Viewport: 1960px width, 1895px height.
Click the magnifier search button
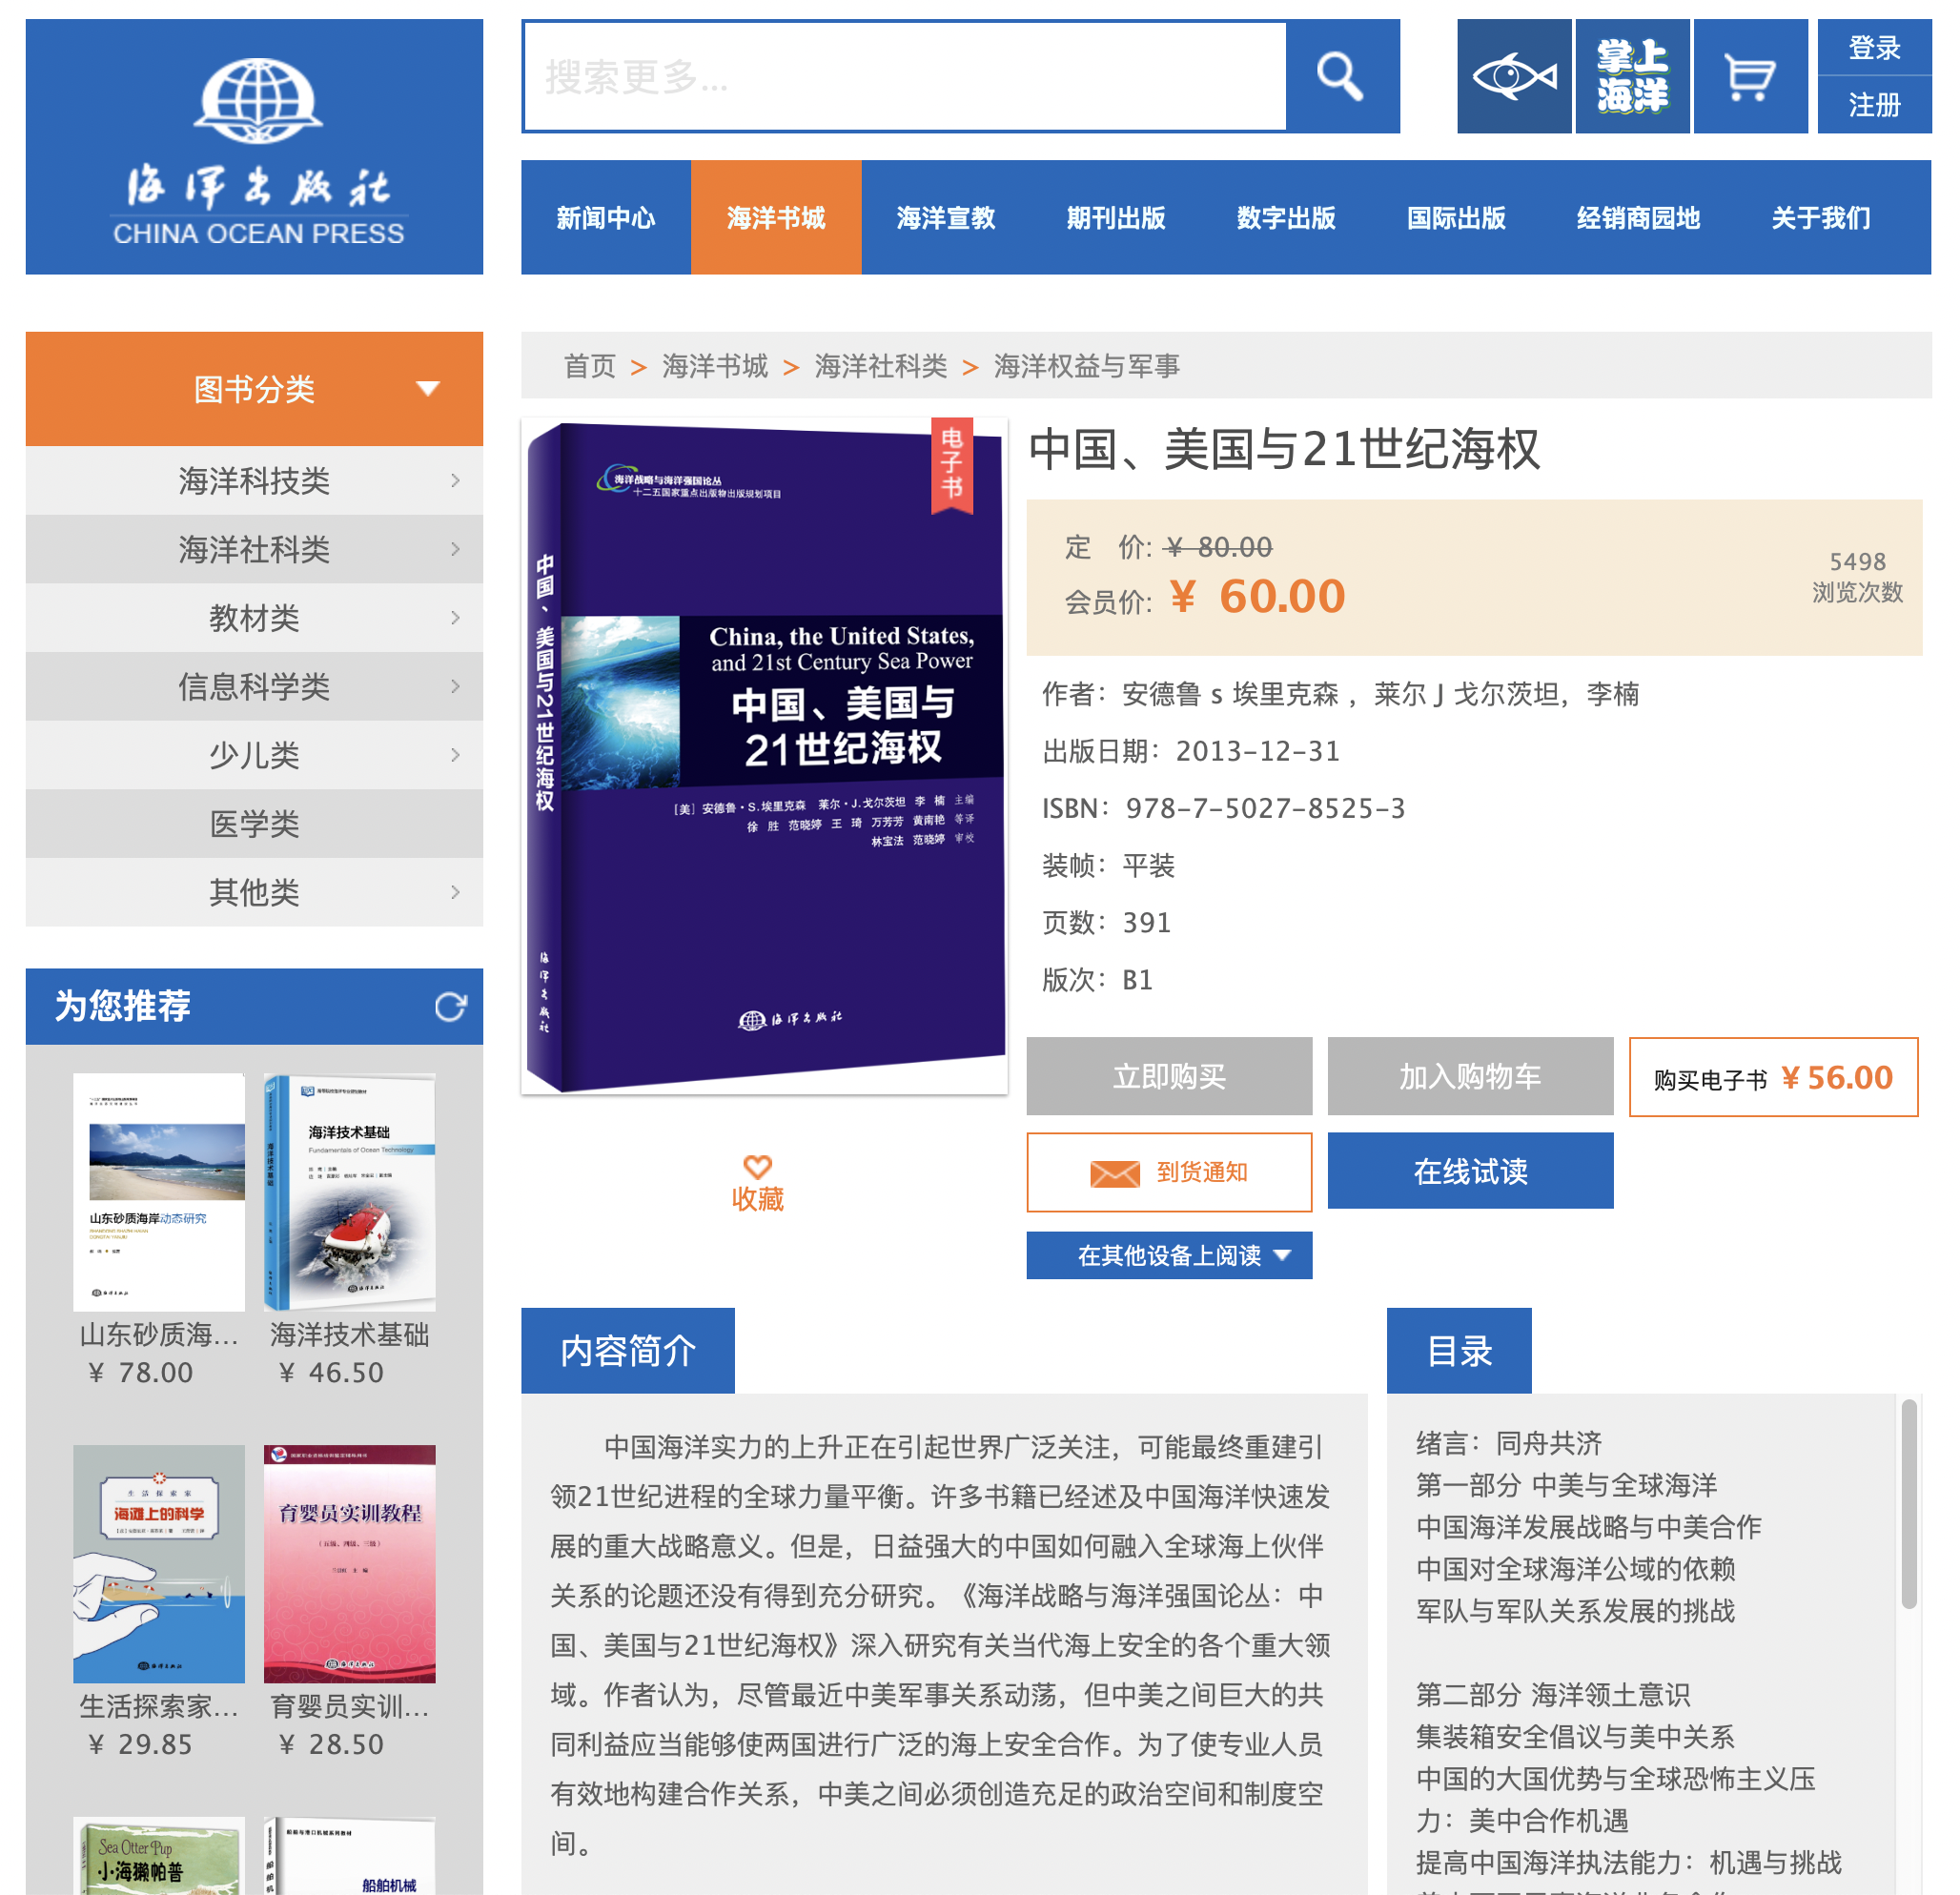click(x=1341, y=76)
